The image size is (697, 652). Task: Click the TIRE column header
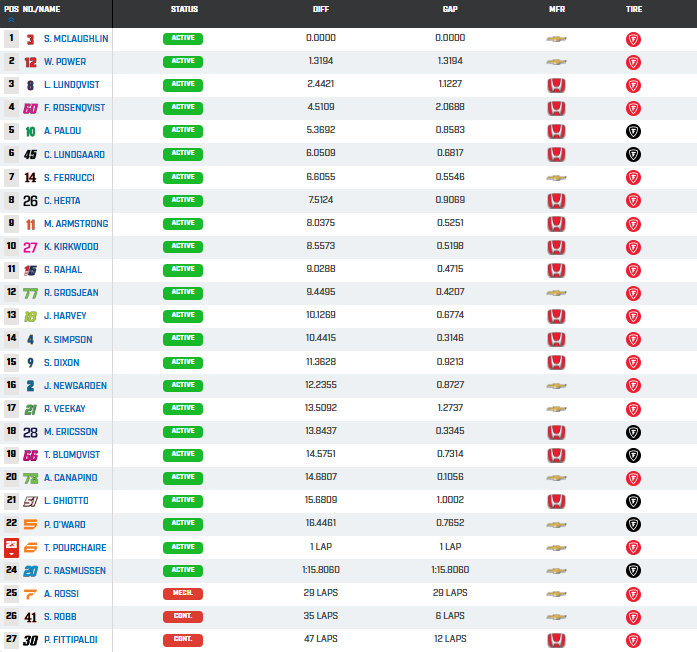(633, 9)
